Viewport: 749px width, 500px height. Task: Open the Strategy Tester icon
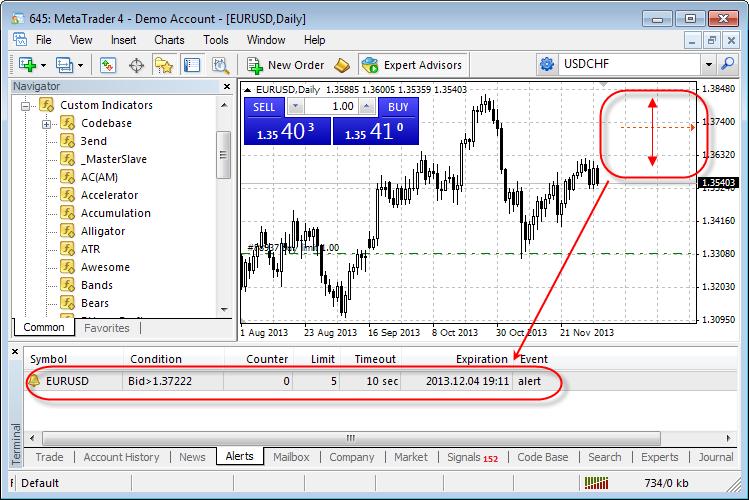(220, 65)
